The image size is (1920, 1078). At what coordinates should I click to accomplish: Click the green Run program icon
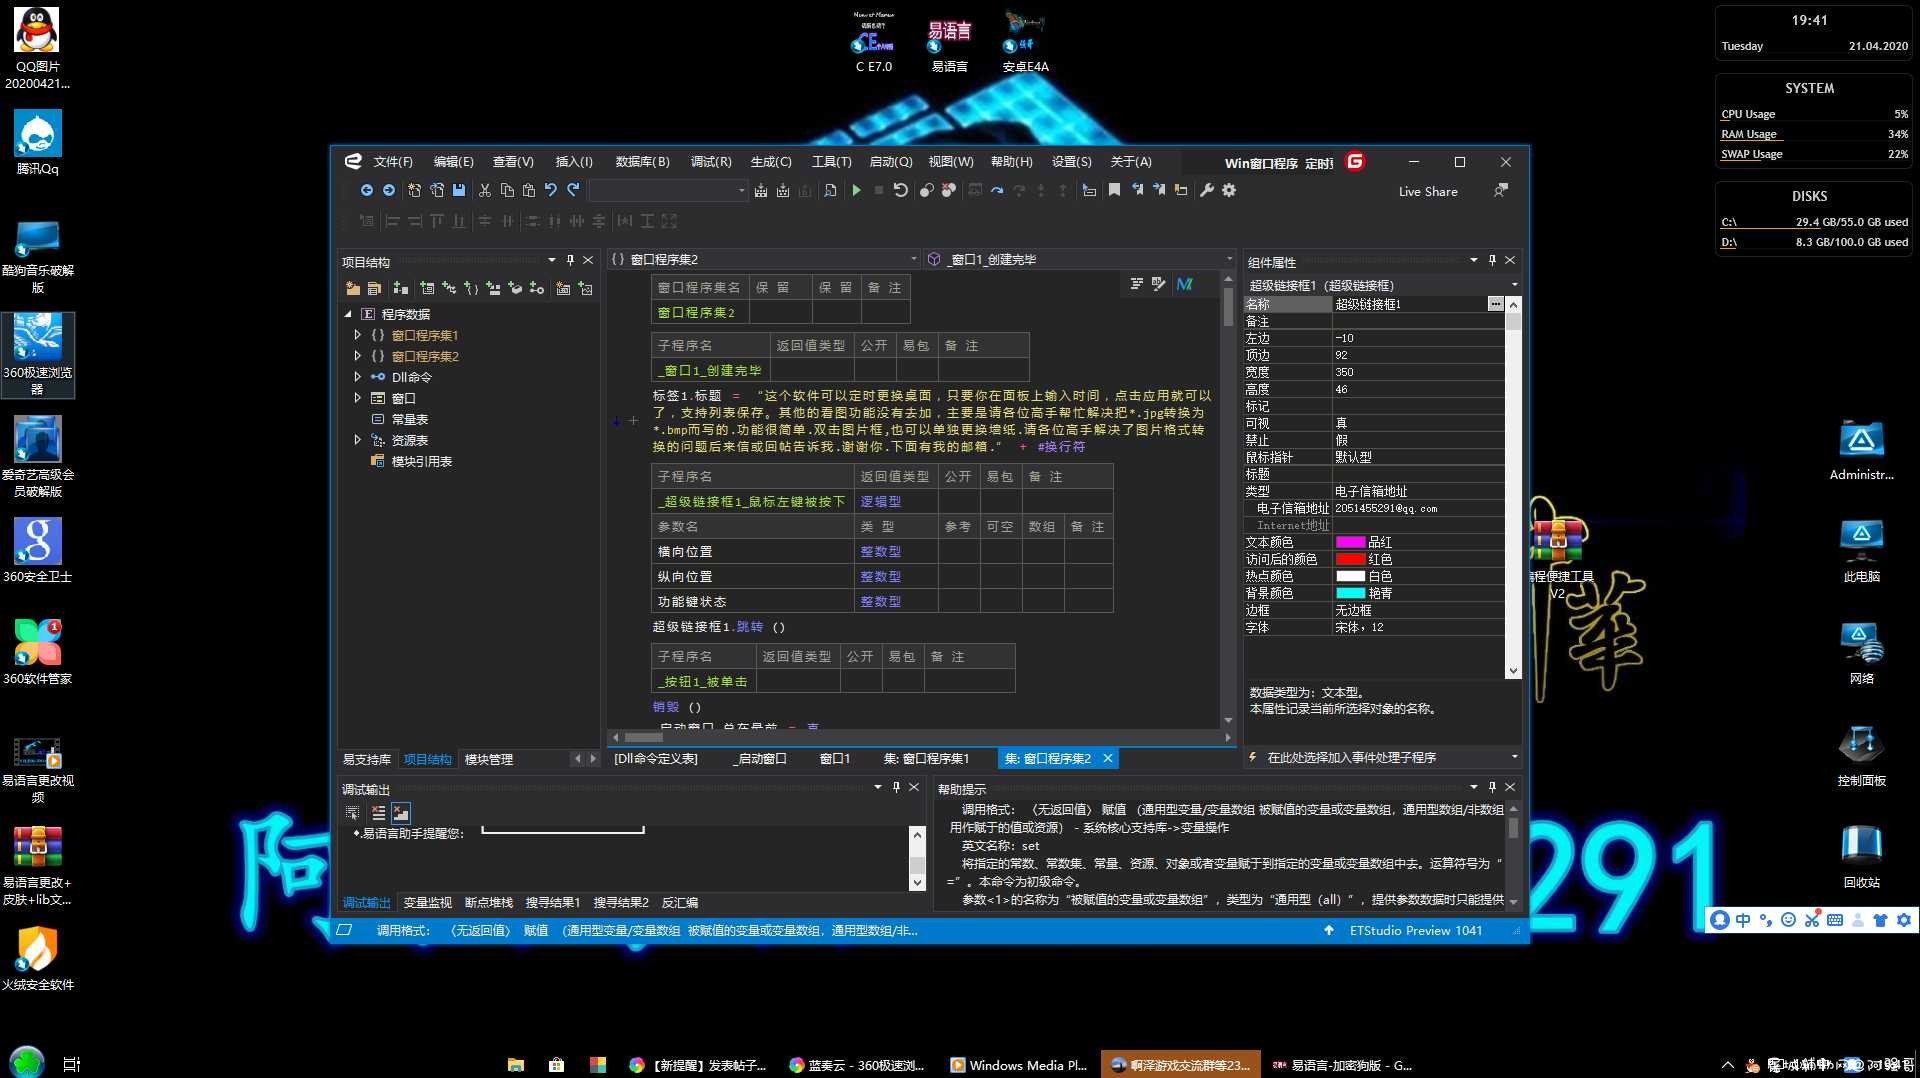856,191
